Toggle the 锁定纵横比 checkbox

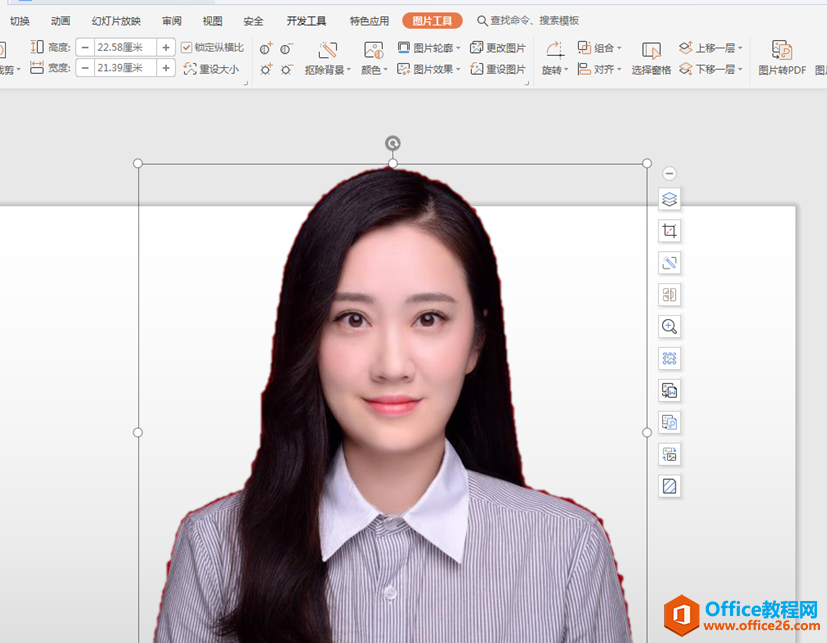tap(187, 48)
